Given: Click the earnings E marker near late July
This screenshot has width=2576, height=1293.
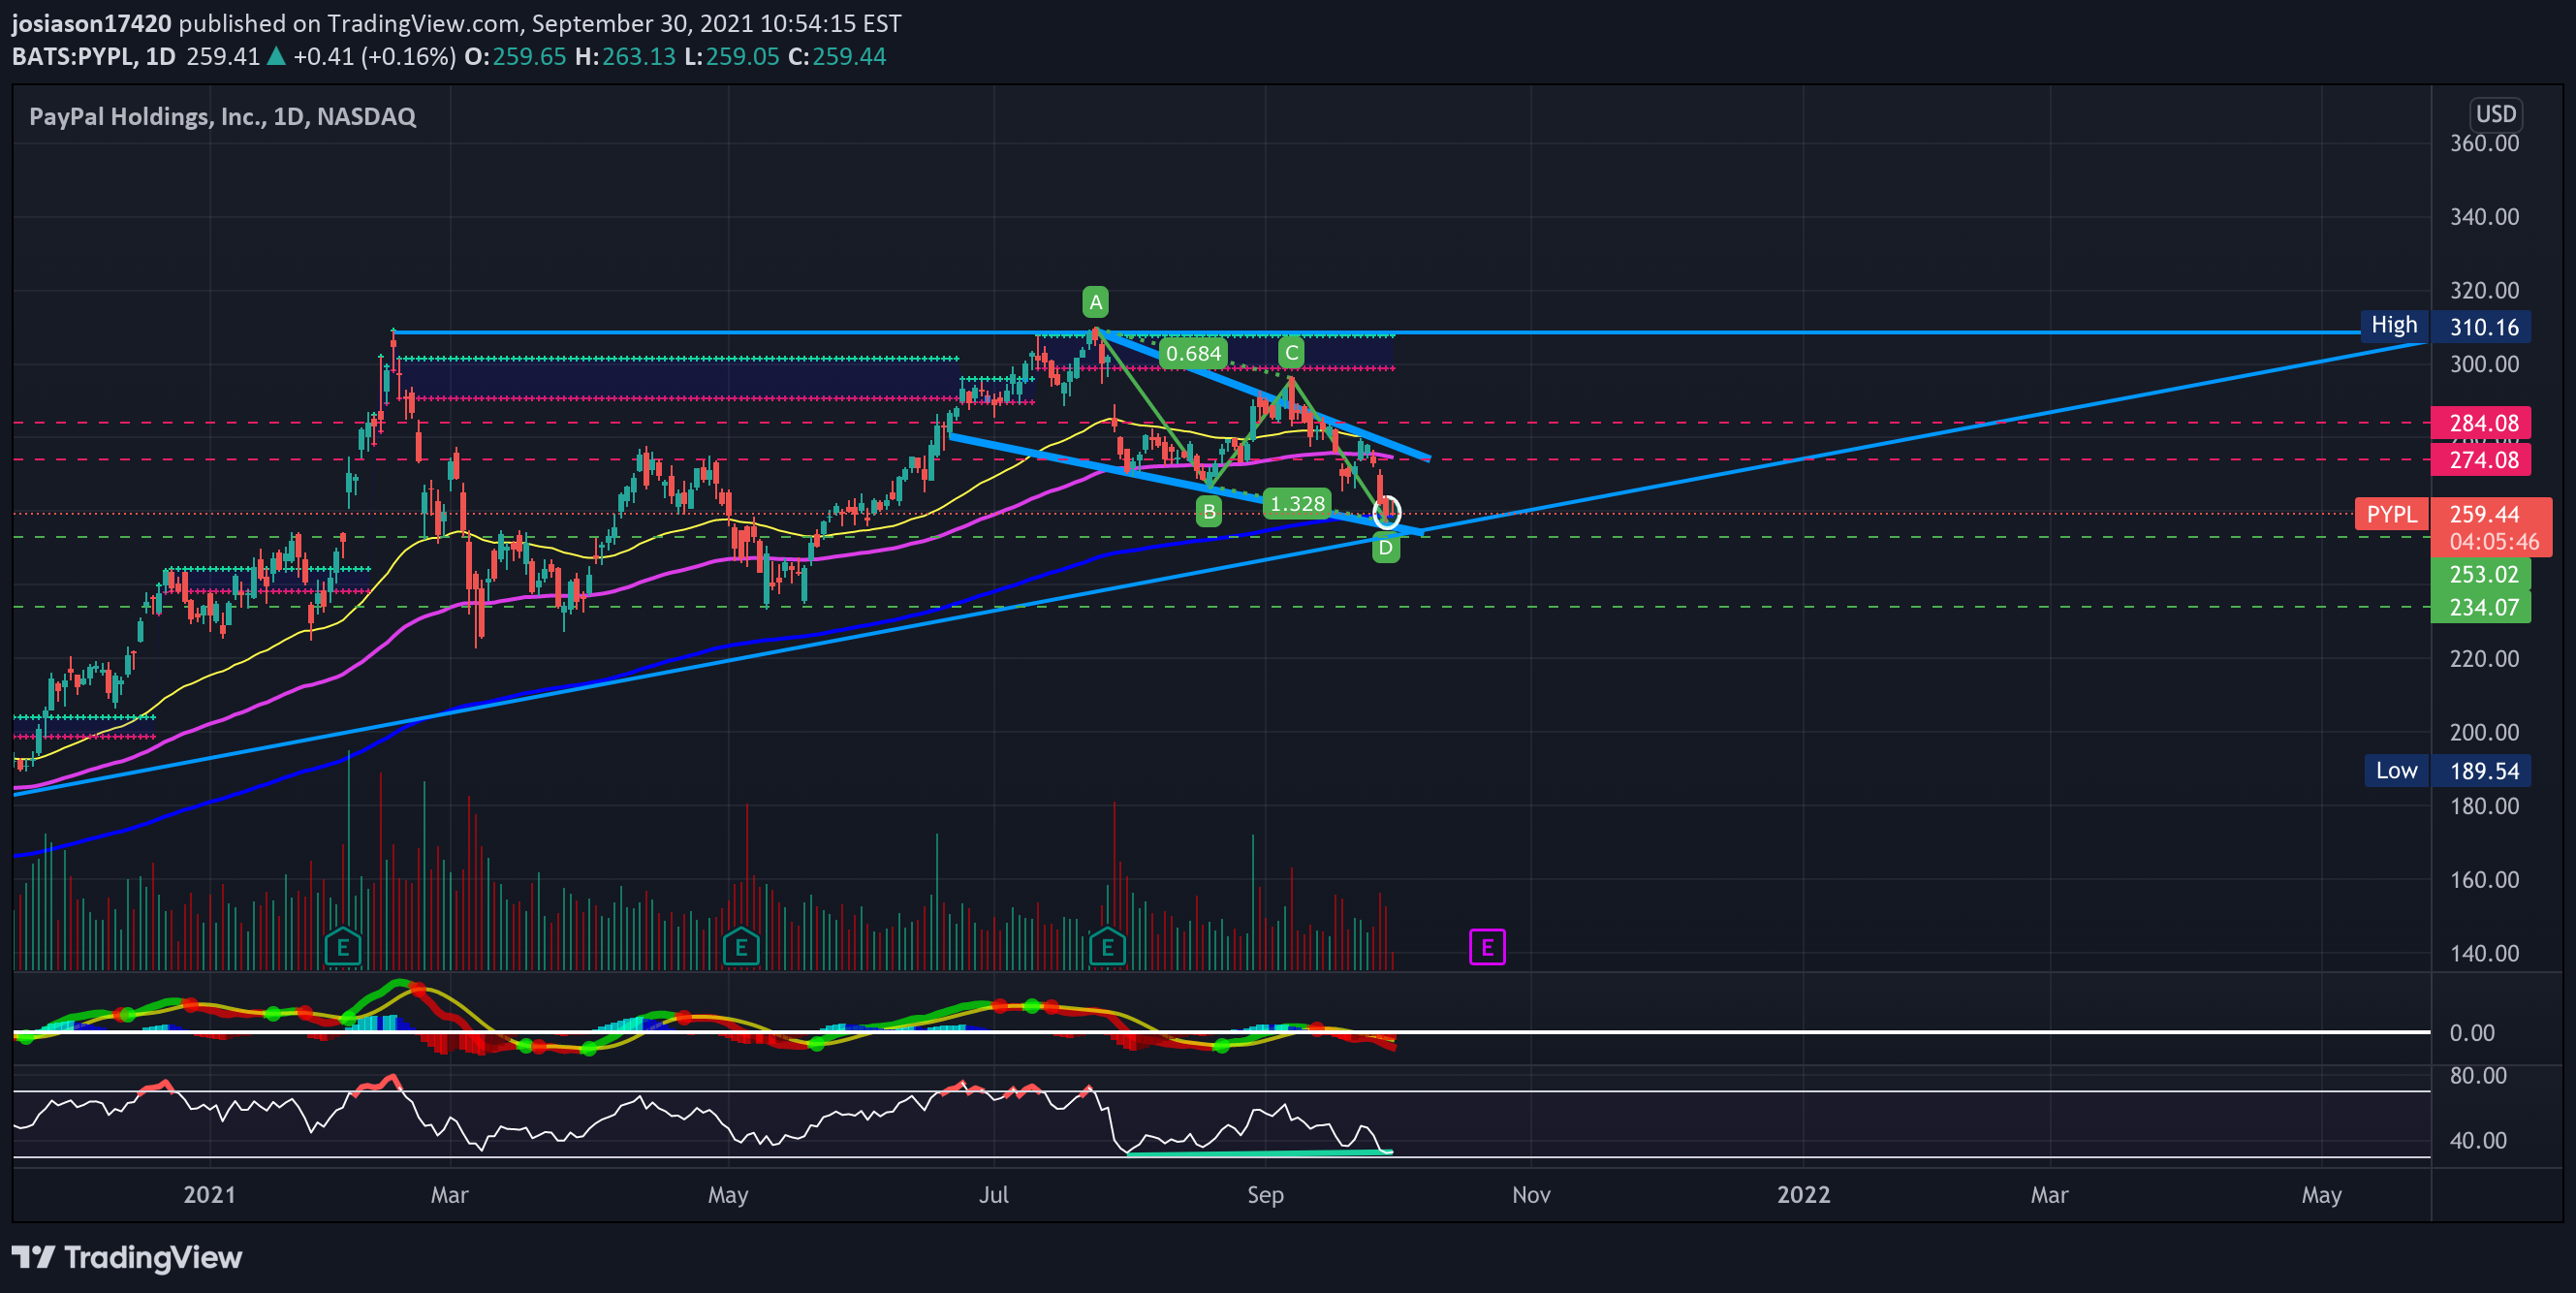Looking at the screenshot, I should 1107,946.
